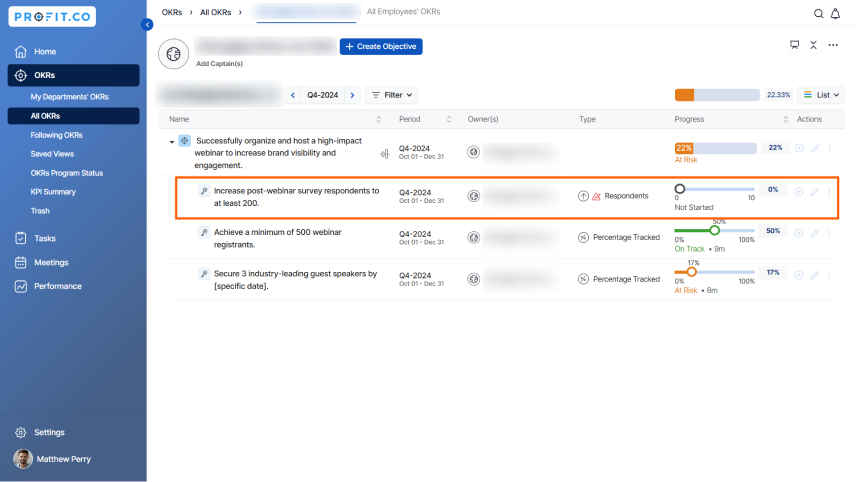Open the presentation view icon
The image size is (856, 482).
coord(794,45)
